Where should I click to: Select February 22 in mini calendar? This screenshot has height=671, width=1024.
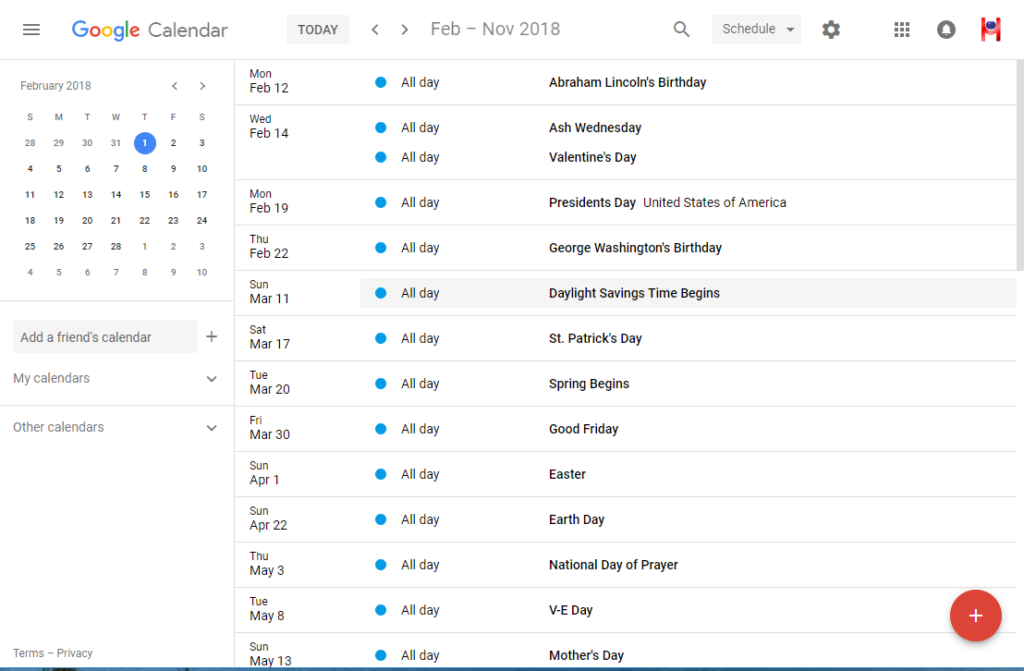tap(145, 220)
